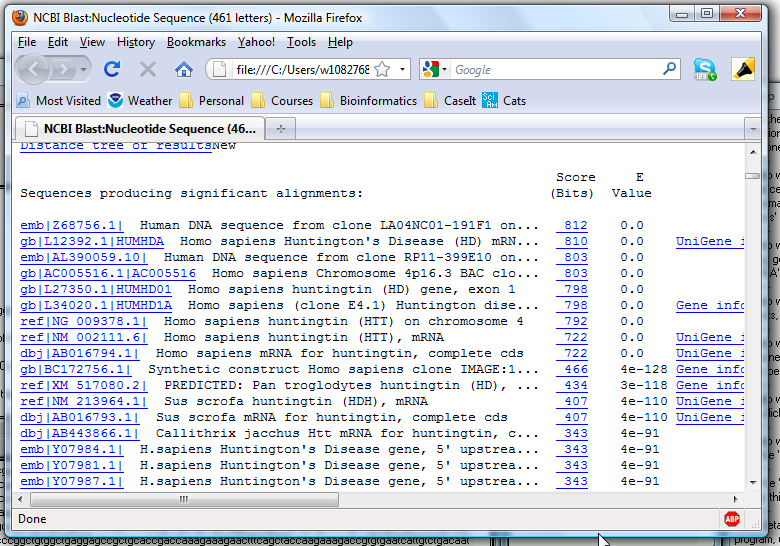Open the ref|NG_009378.1| link
This screenshot has width=780, height=546.
pos(84,321)
